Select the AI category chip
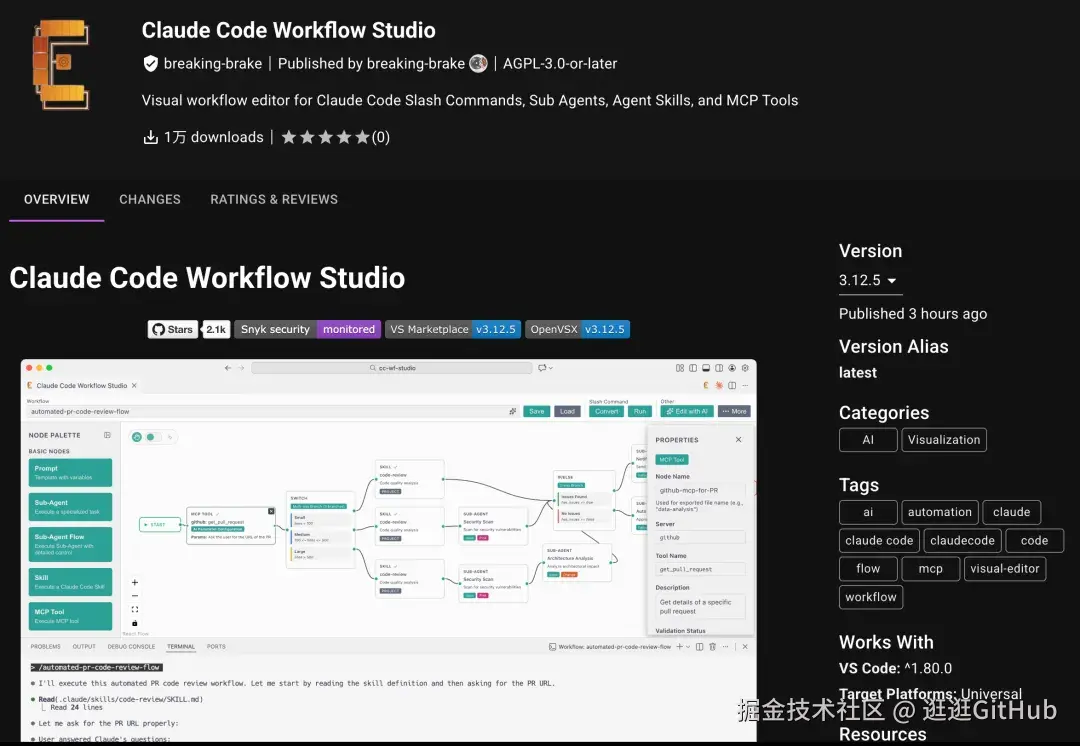This screenshot has height=746, width=1080. click(868, 439)
